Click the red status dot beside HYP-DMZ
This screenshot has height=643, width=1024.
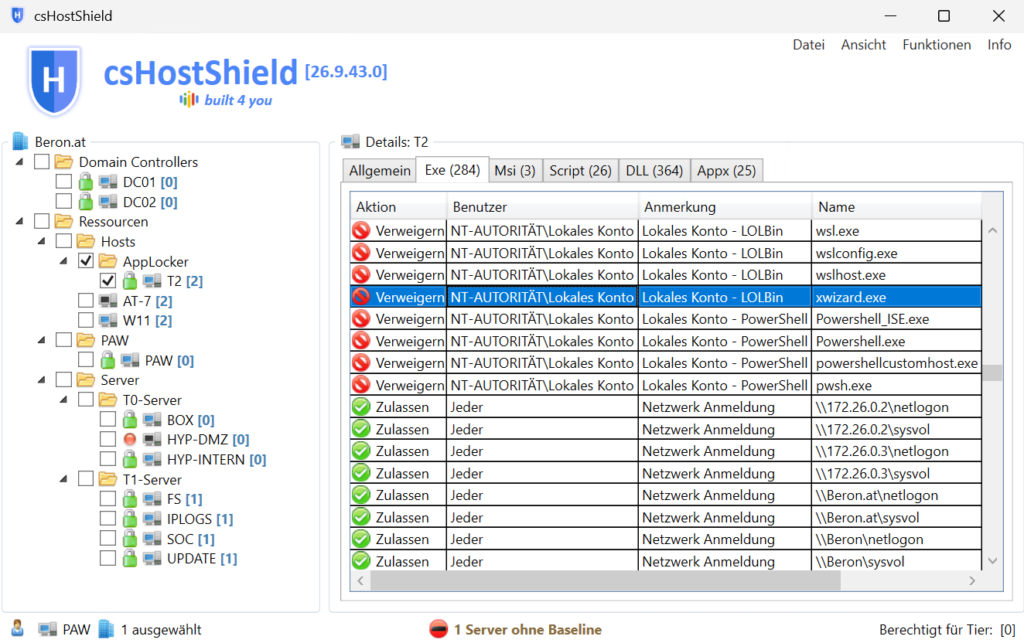(130, 439)
